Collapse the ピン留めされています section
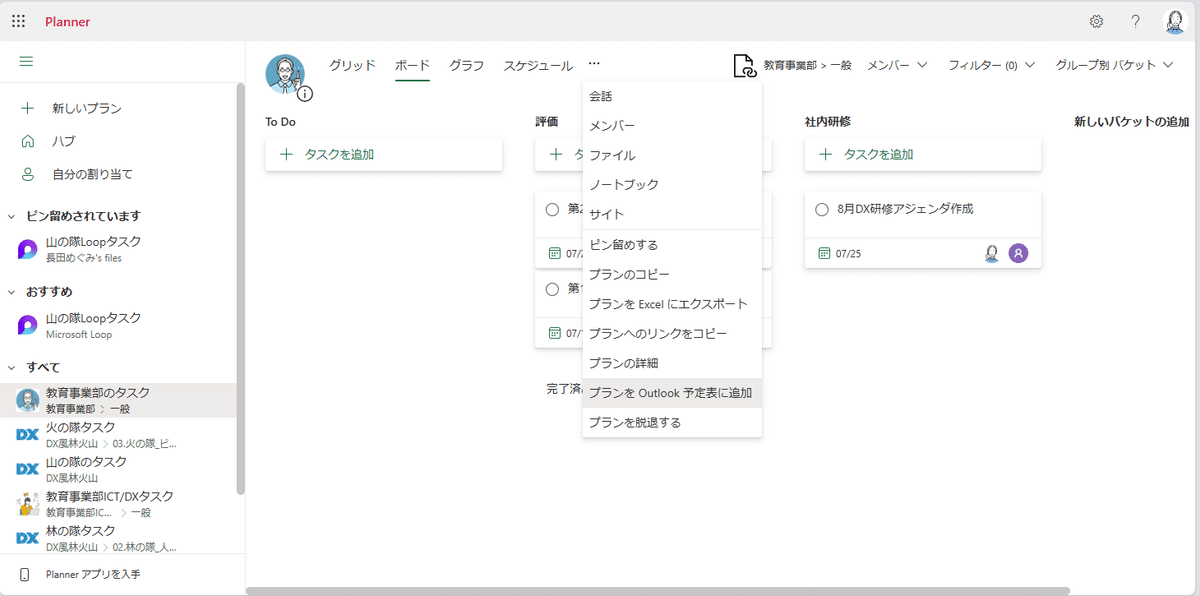Viewport: 1200px width, 596px height. [12, 216]
